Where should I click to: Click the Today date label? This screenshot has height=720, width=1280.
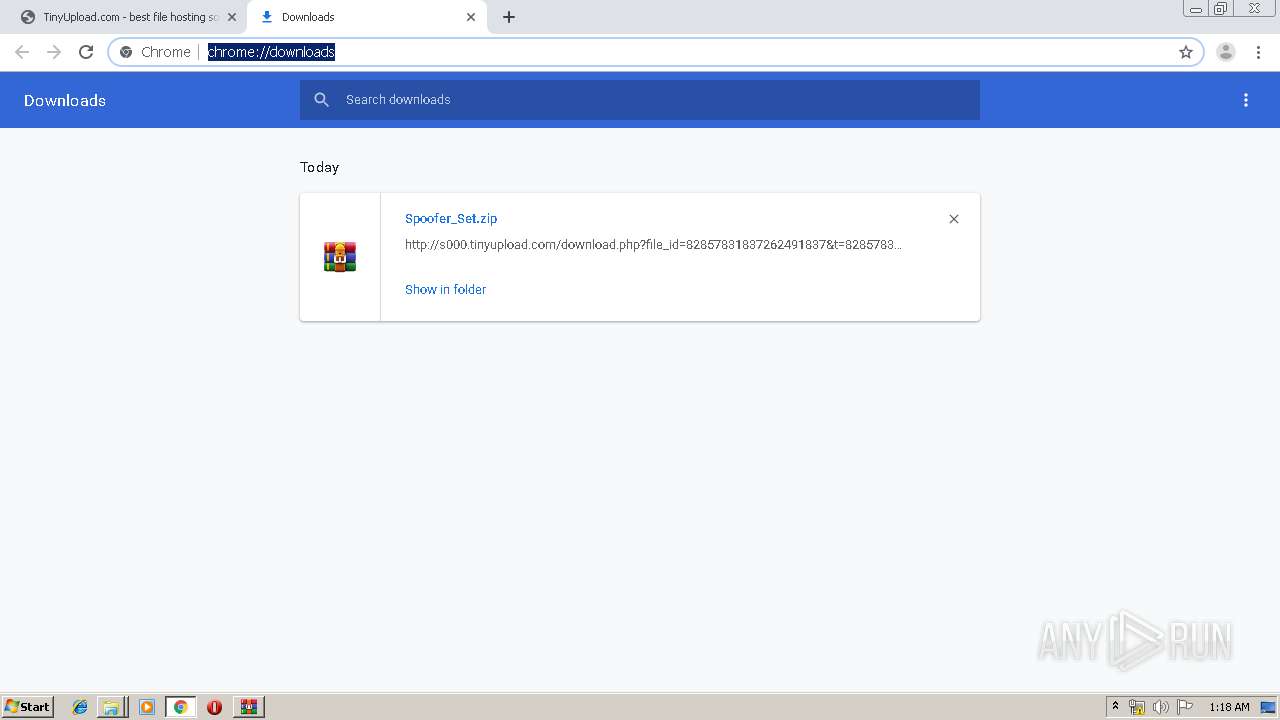(x=320, y=167)
